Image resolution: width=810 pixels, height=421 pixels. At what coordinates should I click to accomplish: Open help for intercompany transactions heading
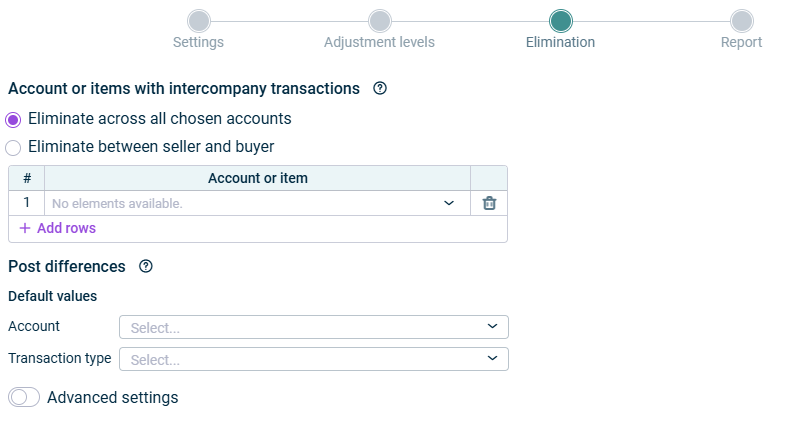click(x=380, y=88)
